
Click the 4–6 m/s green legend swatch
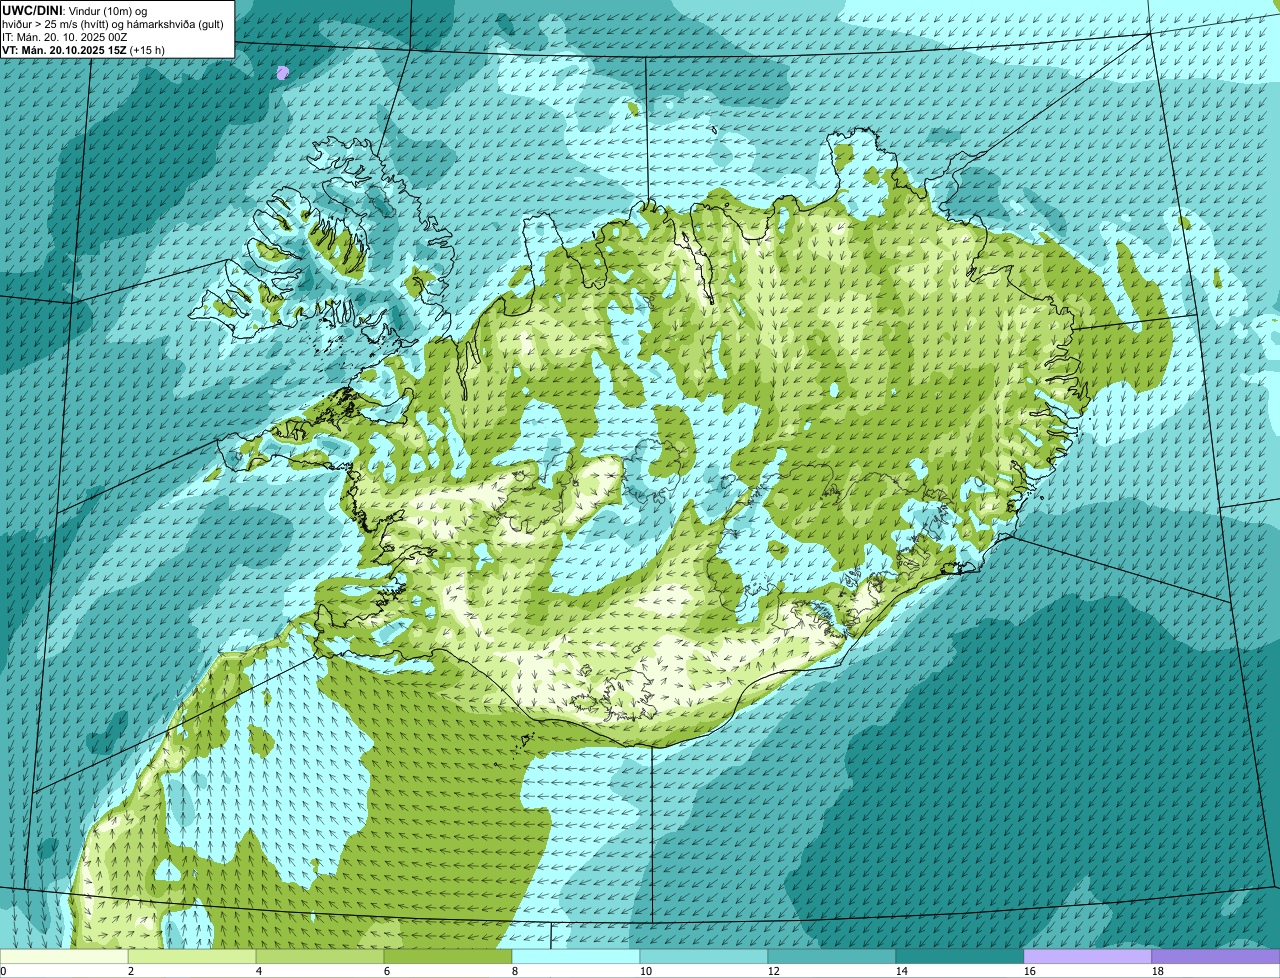tap(320, 957)
